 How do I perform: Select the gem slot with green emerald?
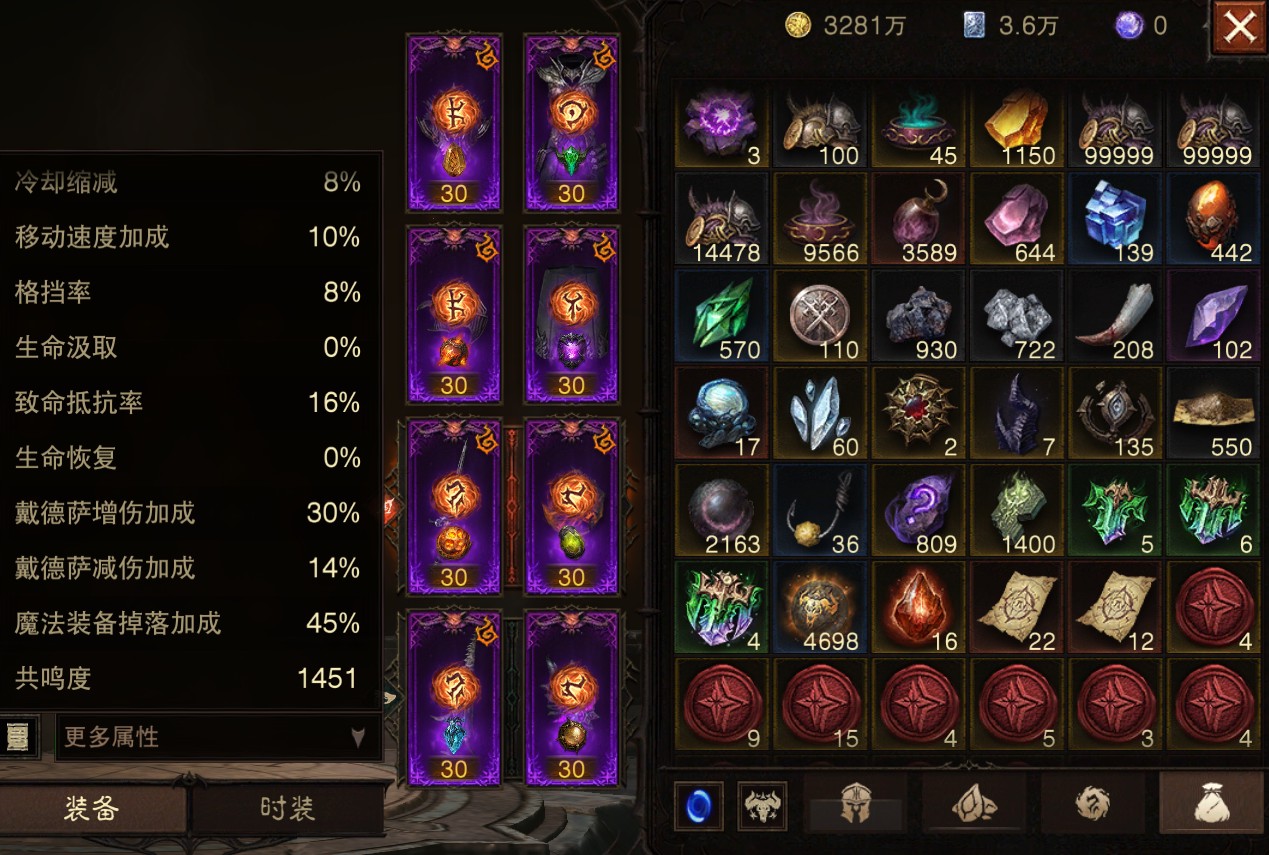571,123
